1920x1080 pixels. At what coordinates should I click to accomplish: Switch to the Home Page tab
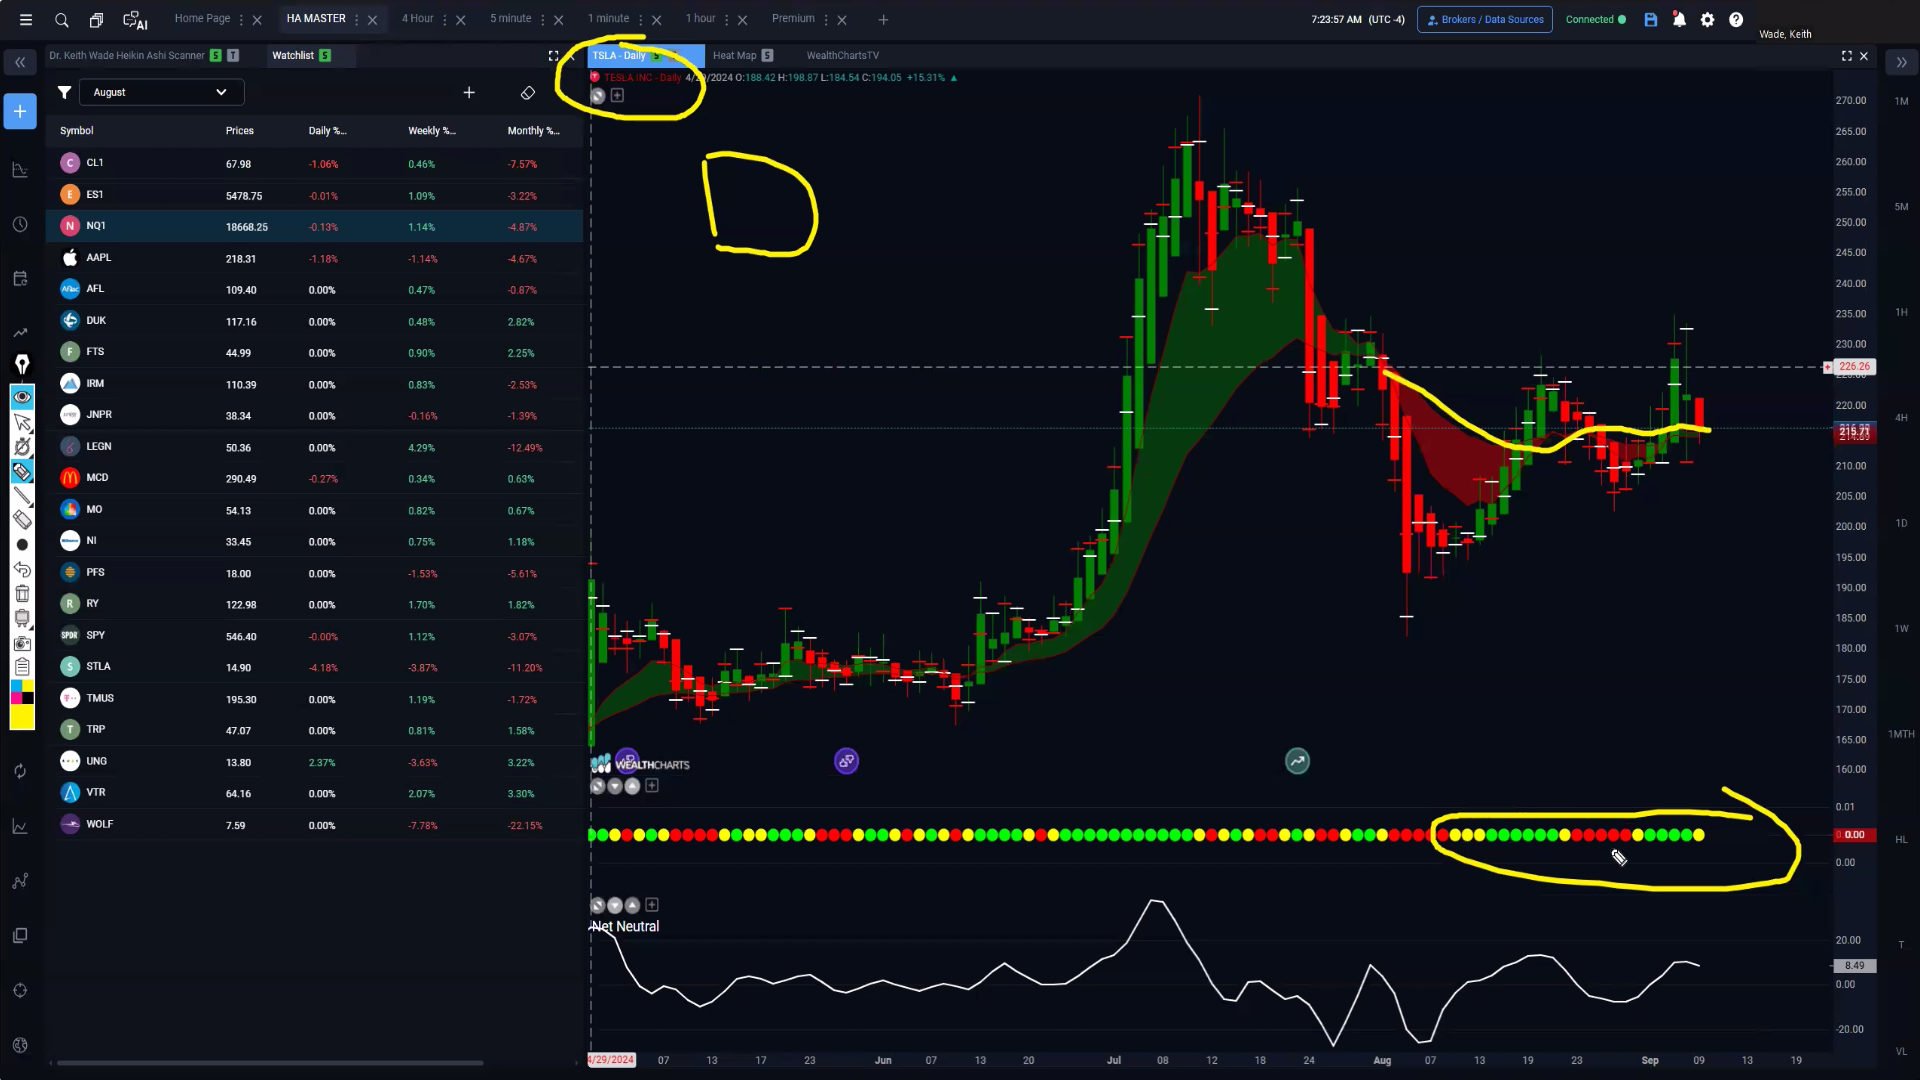pos(202,18)
